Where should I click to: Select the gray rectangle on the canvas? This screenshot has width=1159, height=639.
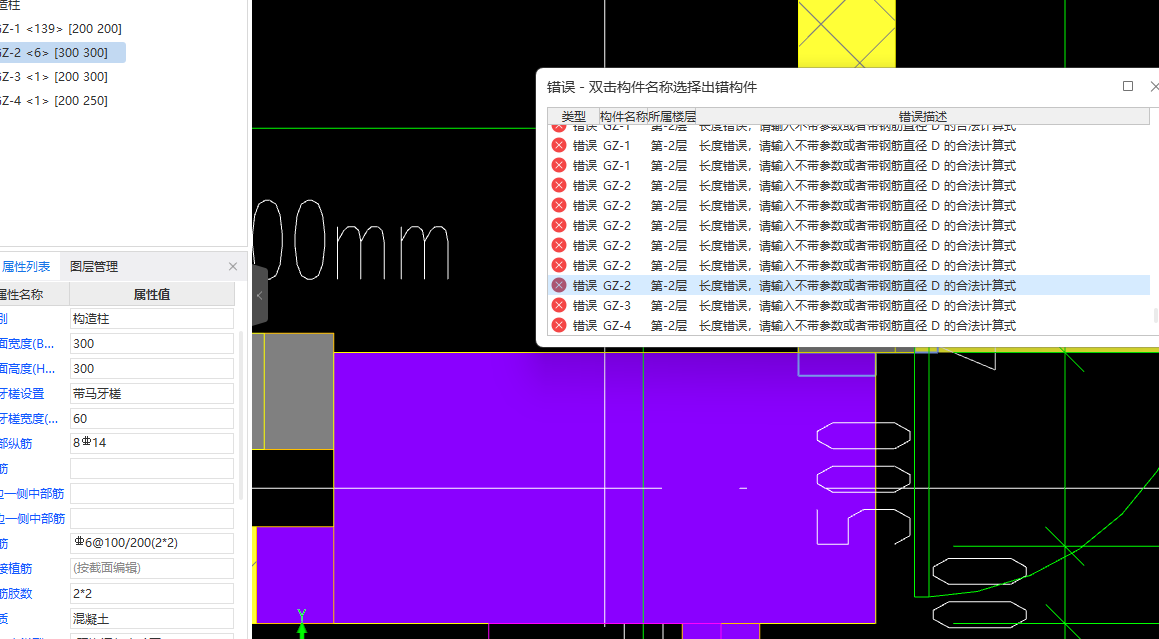tap(299, 391)
